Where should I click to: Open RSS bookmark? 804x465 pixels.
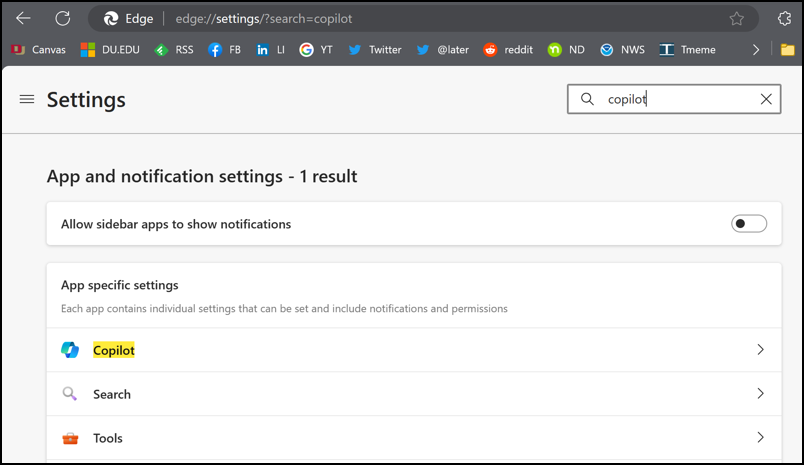pos(174,50)
